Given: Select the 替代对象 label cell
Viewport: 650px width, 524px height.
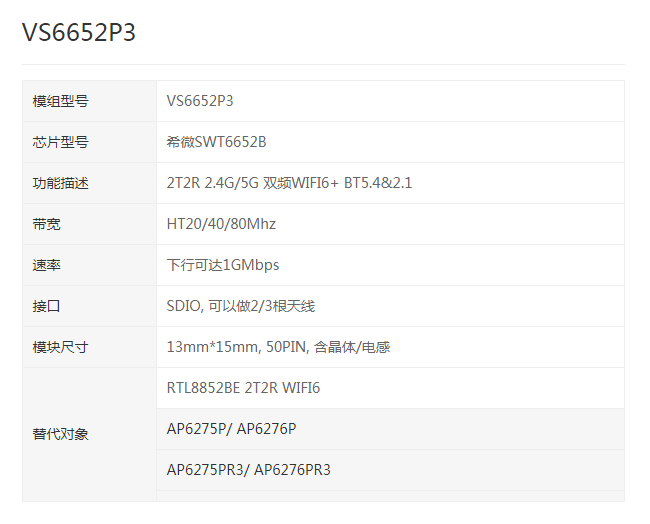Looking at the screenshot, I should pyautogui.click(x=61, y=434).
